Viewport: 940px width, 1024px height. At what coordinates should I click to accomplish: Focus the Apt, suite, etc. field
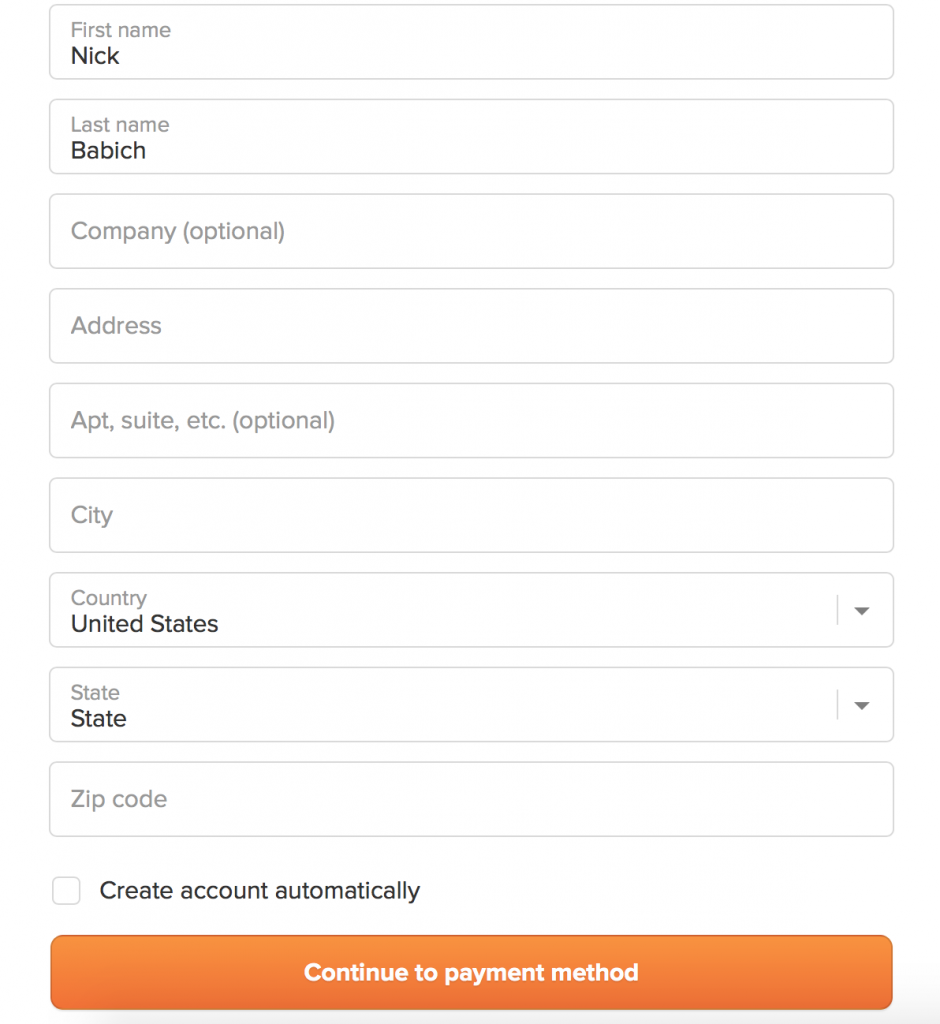point(470,421)
